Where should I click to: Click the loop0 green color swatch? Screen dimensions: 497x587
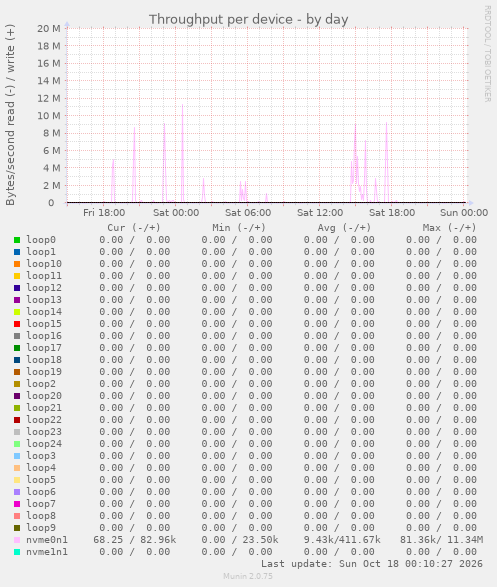click(x=17, y=240)
